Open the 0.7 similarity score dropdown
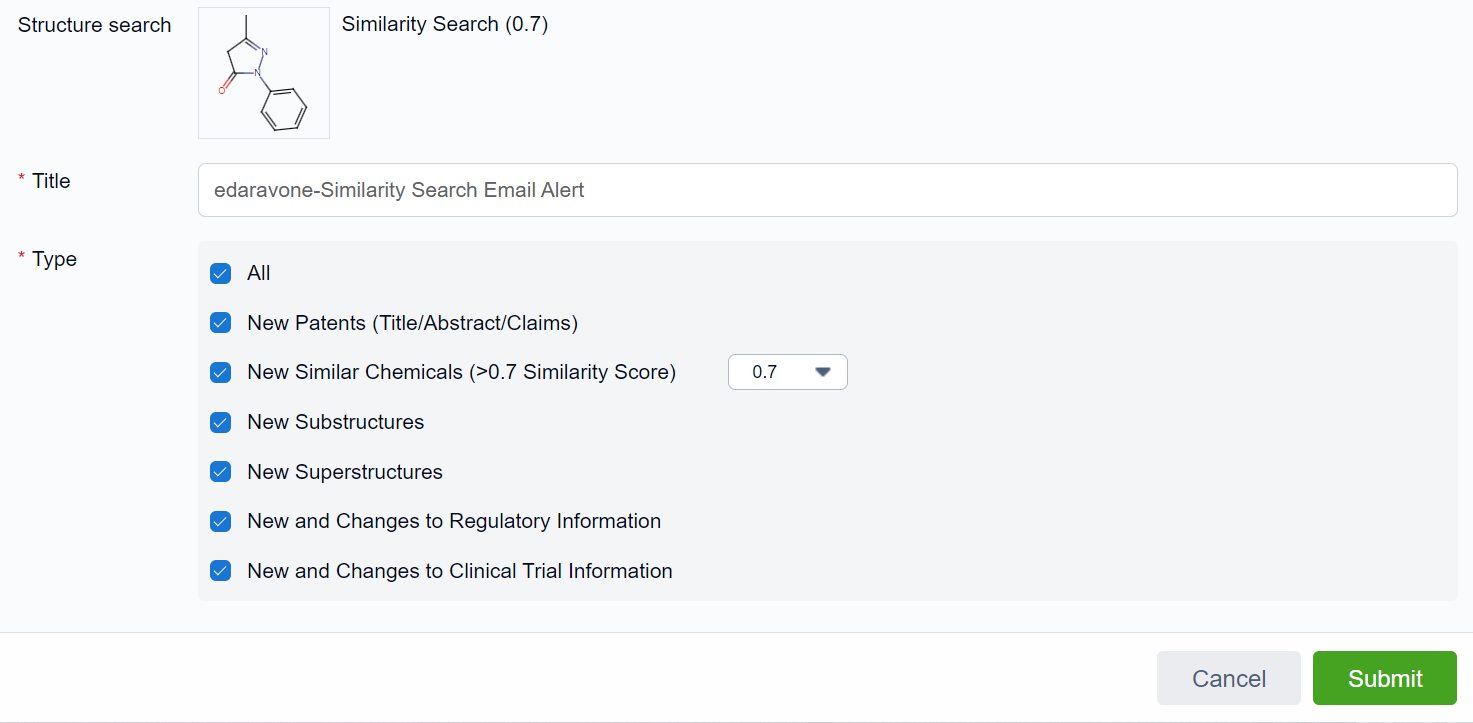The width and height of the screenshot is (1473, 723). [x=786, y=372]
